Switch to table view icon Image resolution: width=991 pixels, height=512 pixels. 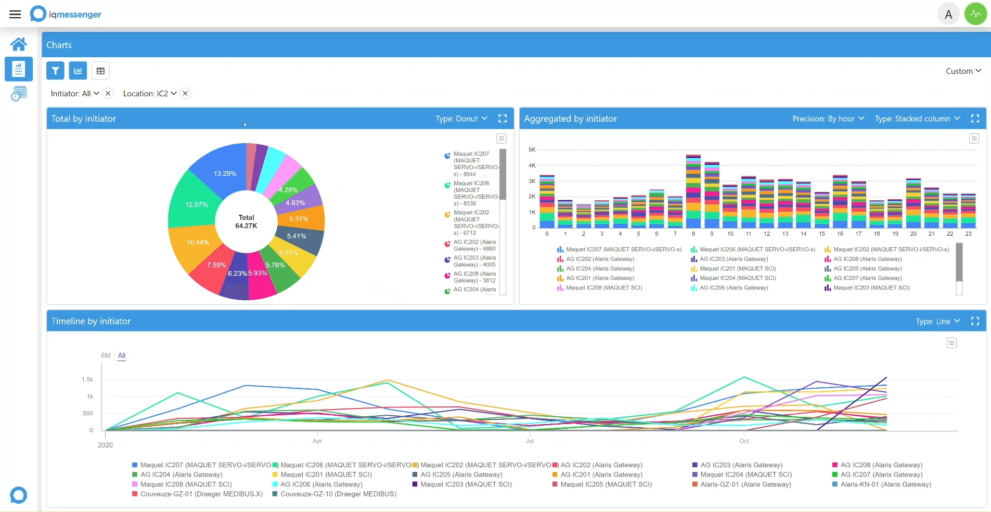100,71
